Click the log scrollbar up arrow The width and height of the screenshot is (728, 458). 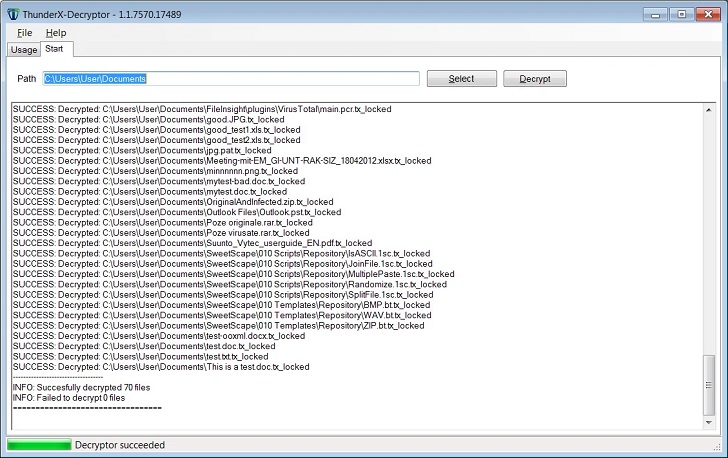[708, 110]
